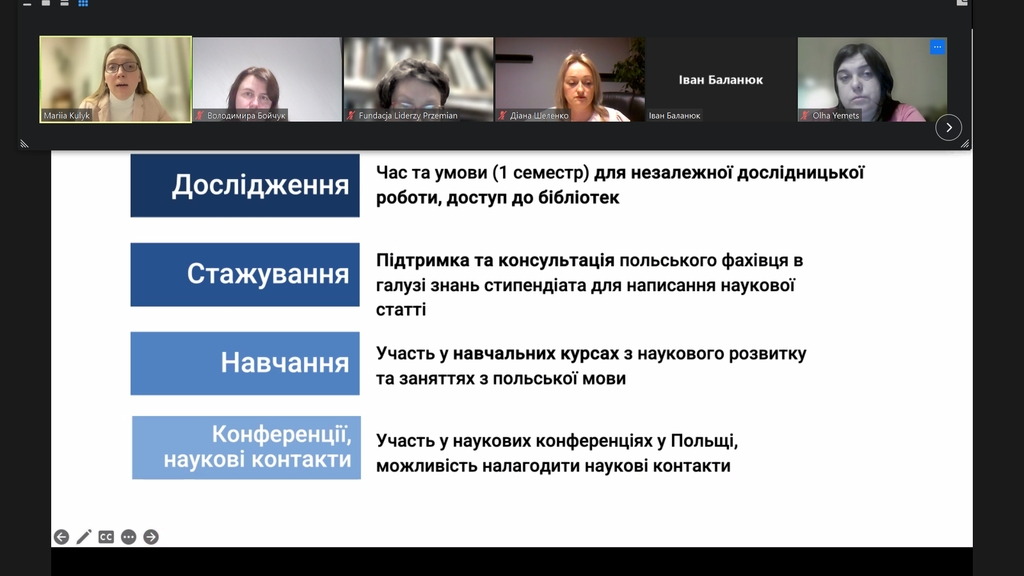Select Mariia Kulyk's video tile

[116, 79]
